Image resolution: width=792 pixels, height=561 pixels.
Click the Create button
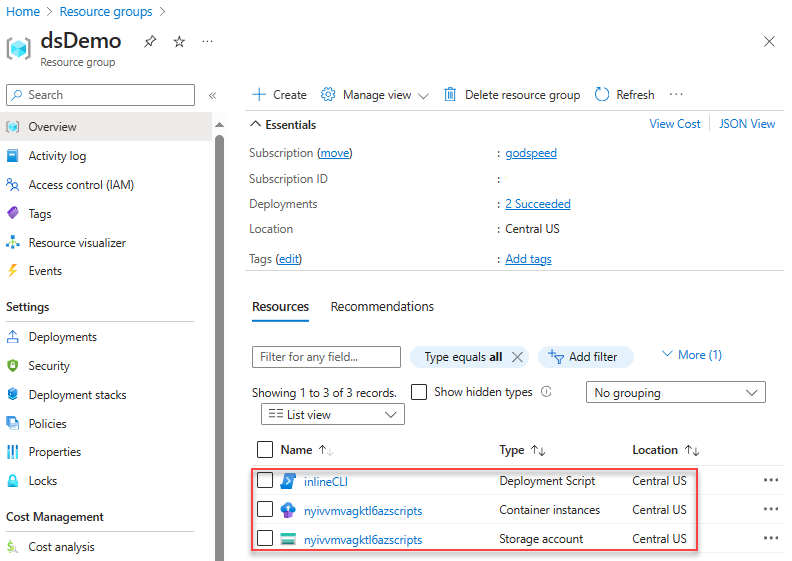click(x=279, y=94)
